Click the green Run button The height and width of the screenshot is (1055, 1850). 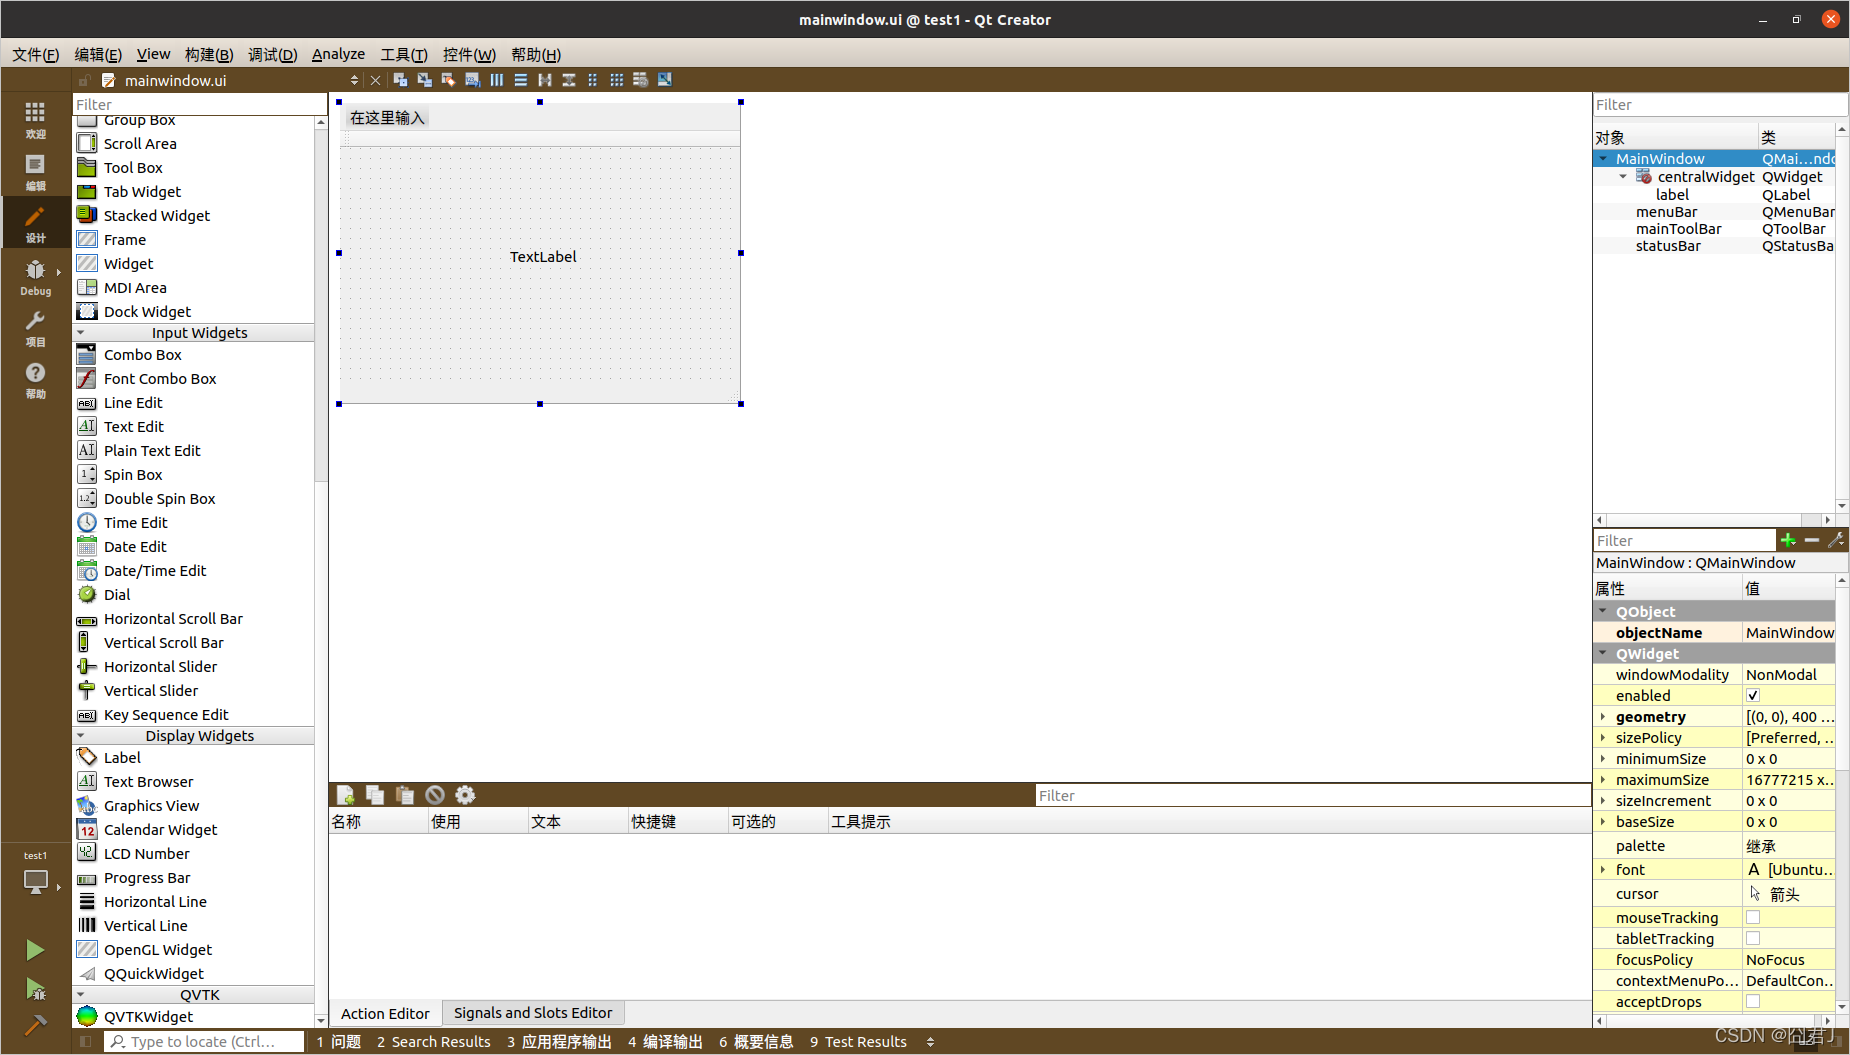pos(35,949)
